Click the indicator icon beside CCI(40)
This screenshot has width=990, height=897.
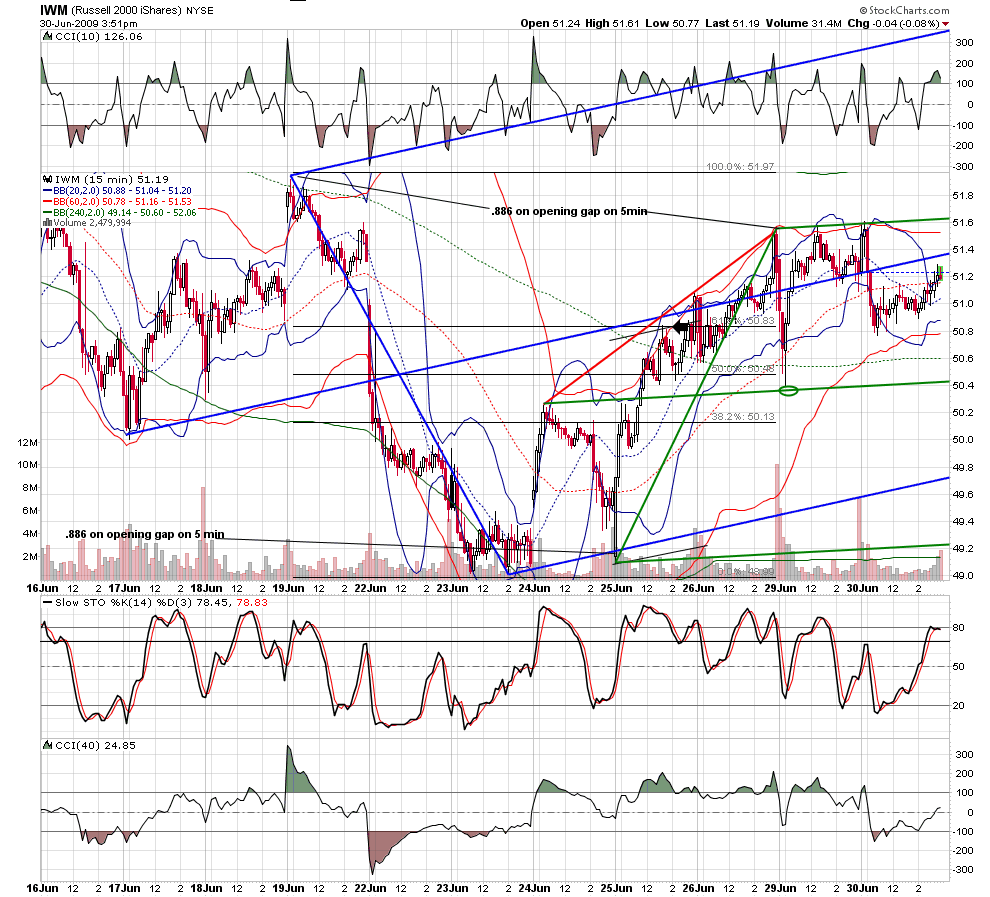click(47, 745)
